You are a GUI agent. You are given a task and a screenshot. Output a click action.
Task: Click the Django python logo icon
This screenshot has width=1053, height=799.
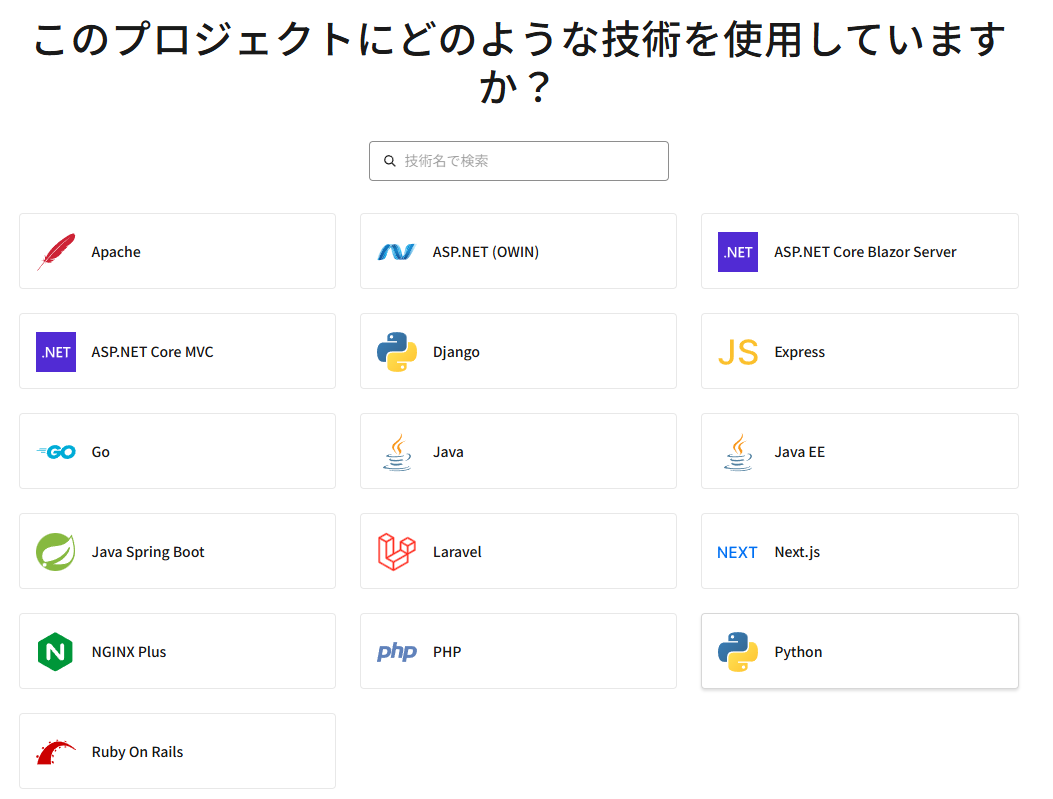[397, 352]
